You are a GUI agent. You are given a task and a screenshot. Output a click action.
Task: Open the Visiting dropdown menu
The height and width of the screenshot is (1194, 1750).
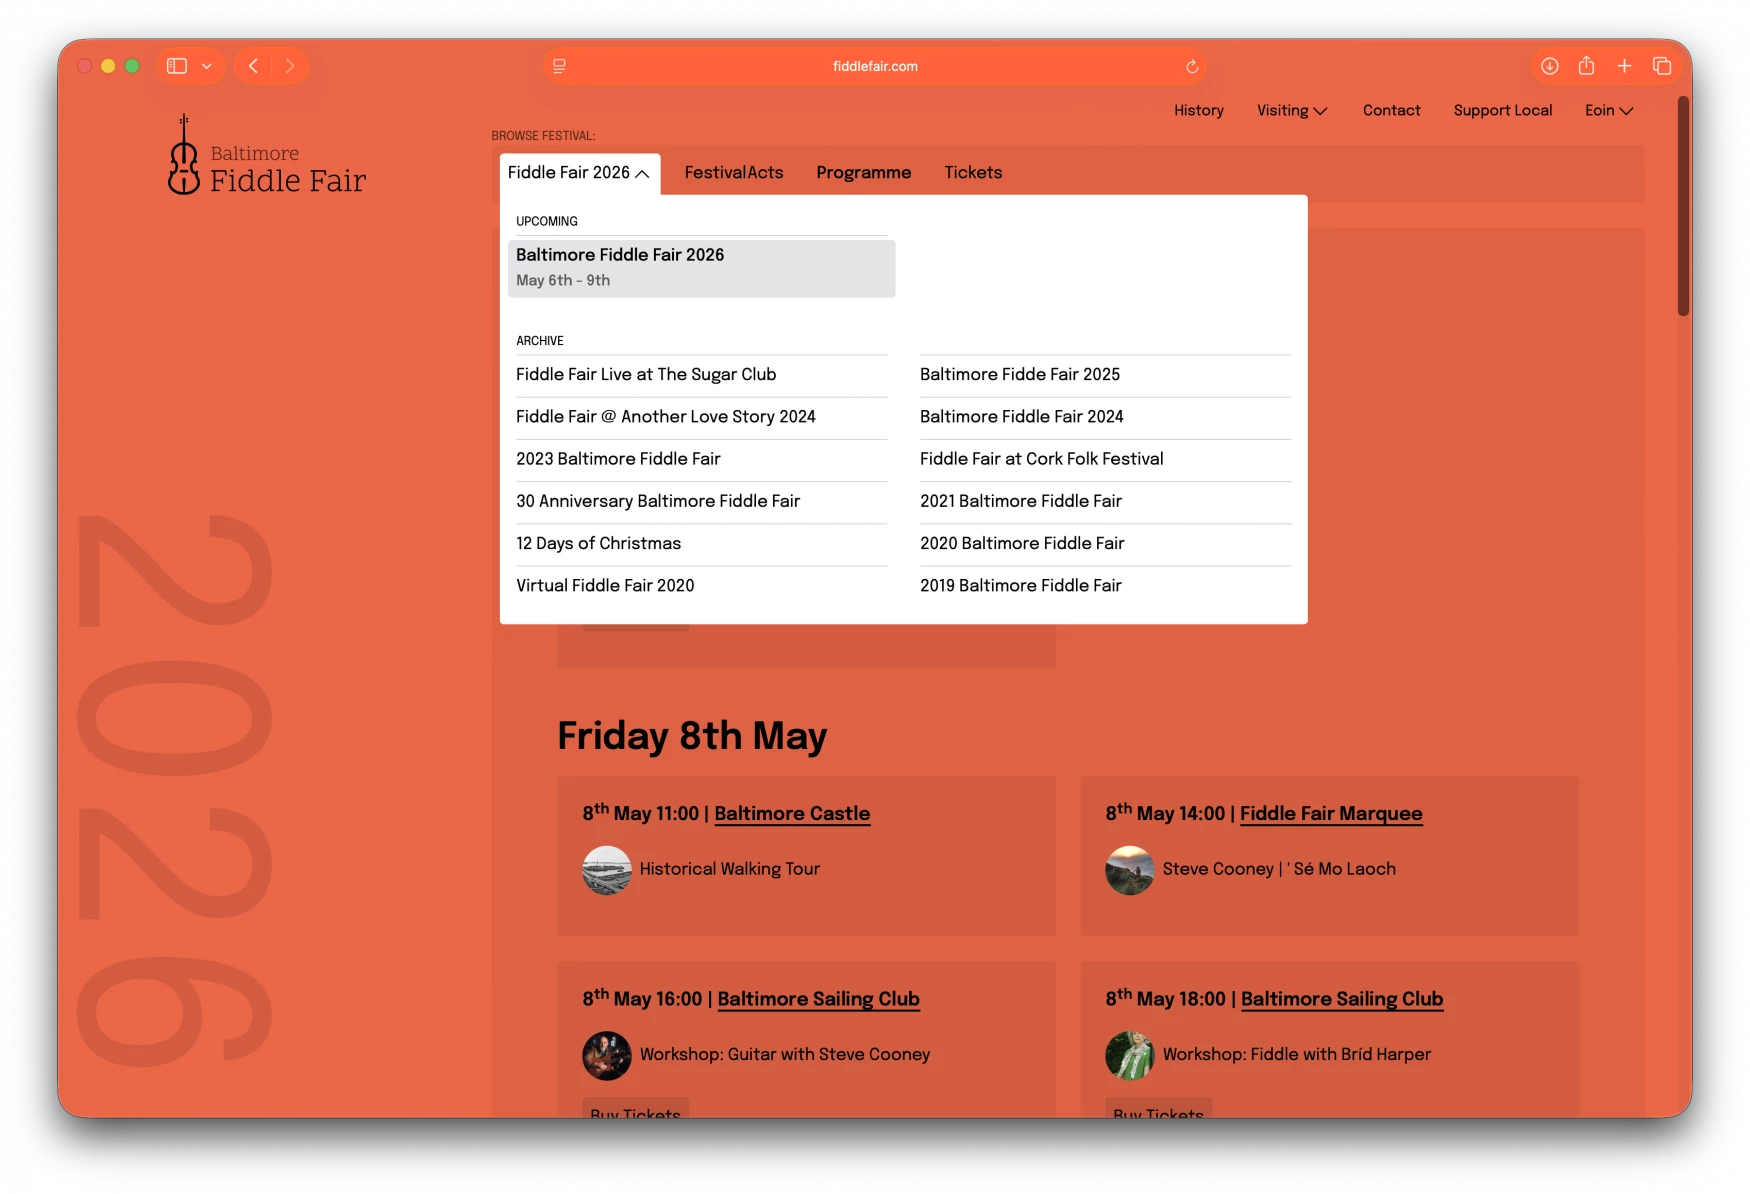[x=1291, y=111]
